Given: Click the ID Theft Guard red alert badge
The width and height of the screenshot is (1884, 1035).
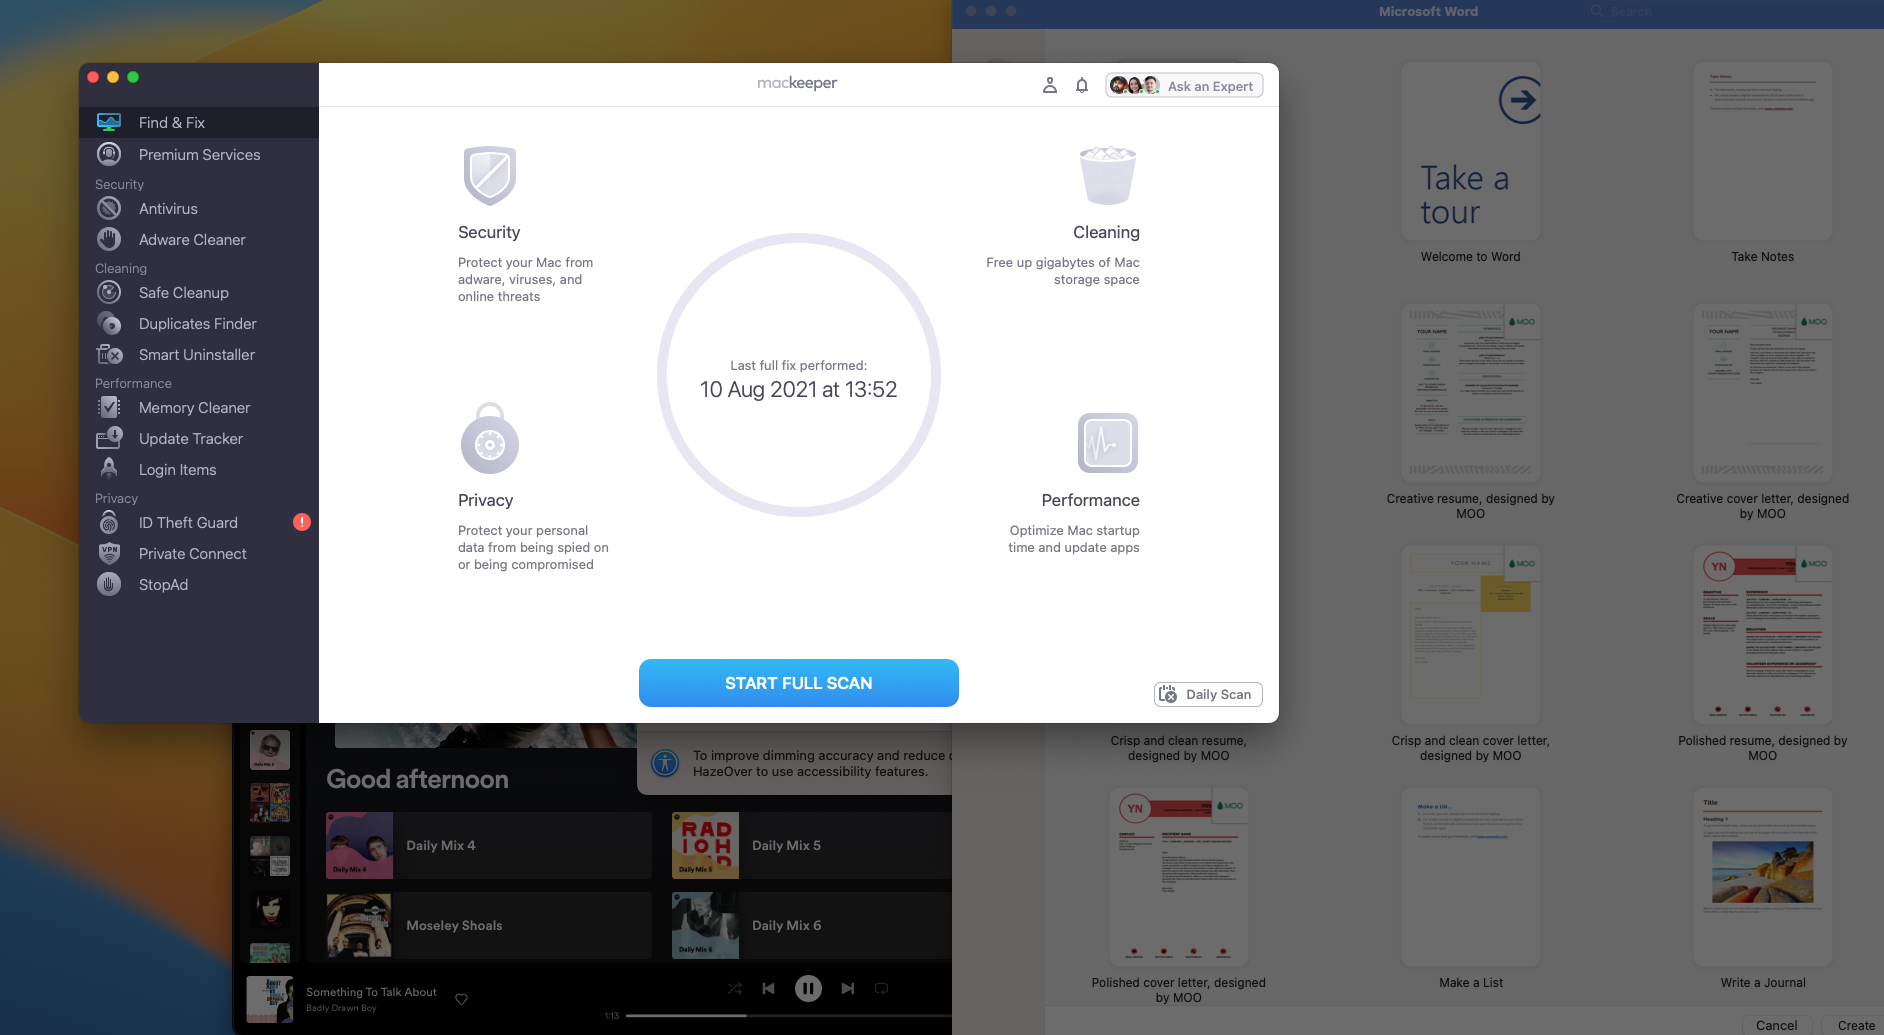Looking at the screenshot, I should coord(301,522).
